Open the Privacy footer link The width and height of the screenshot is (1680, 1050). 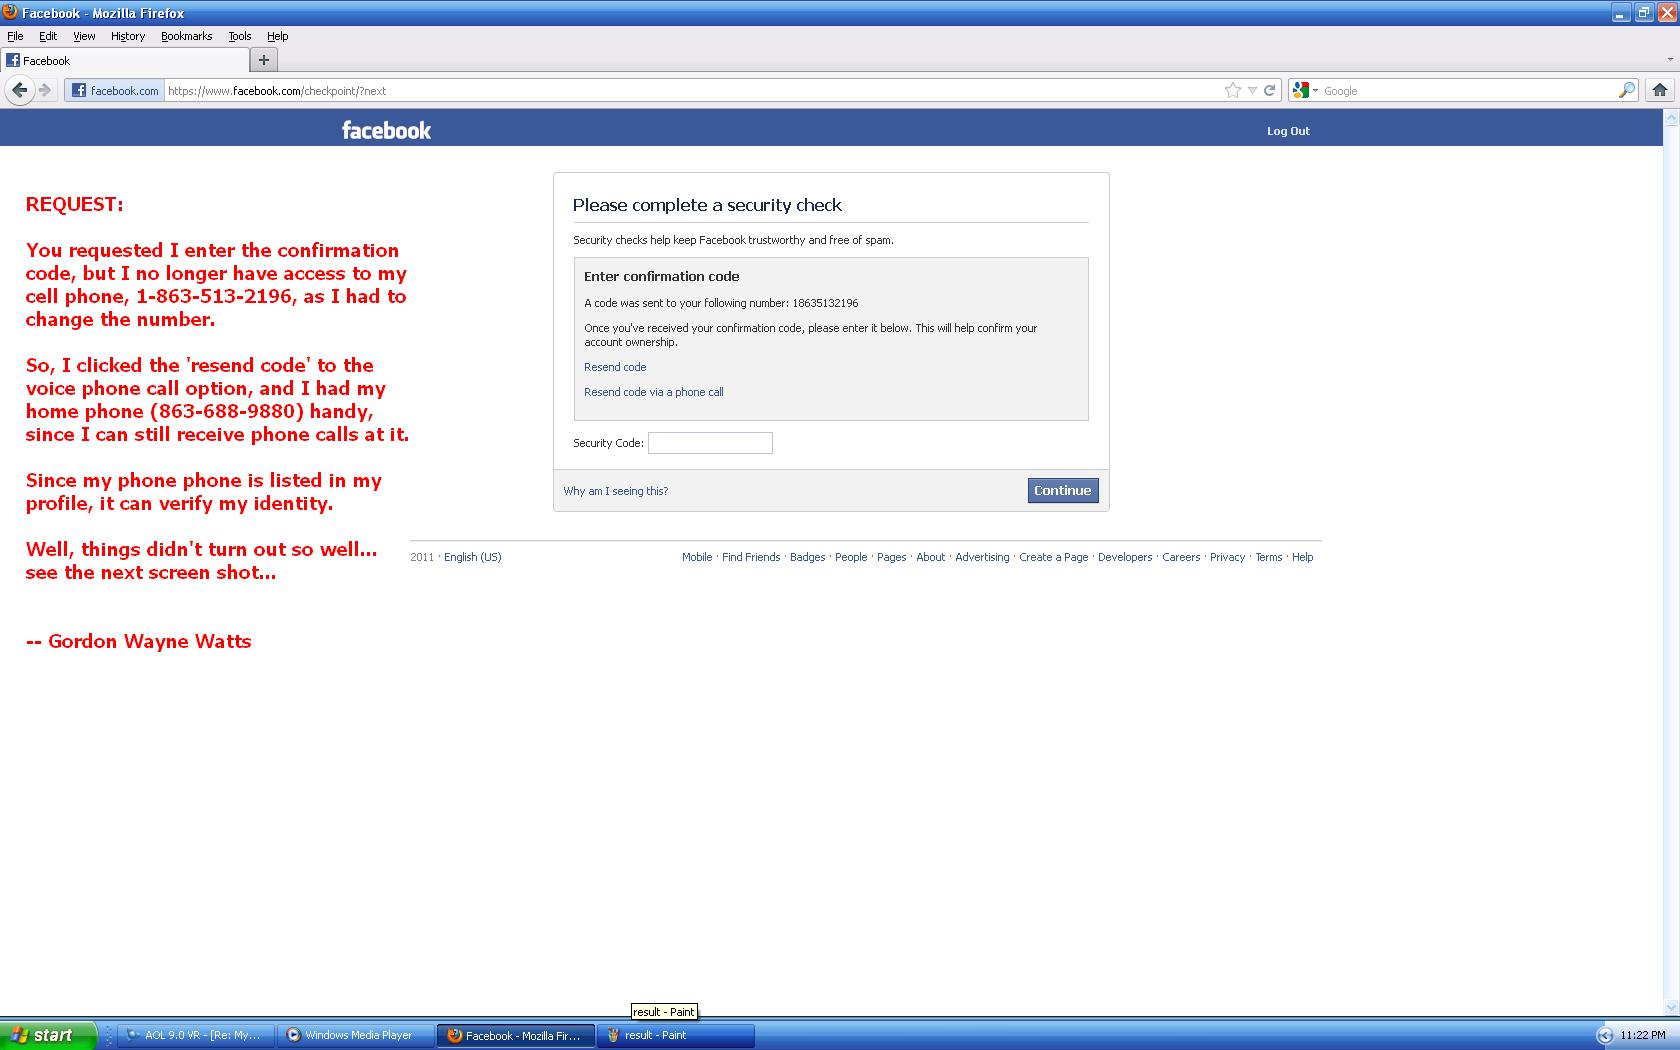(x=1227, y=557)
